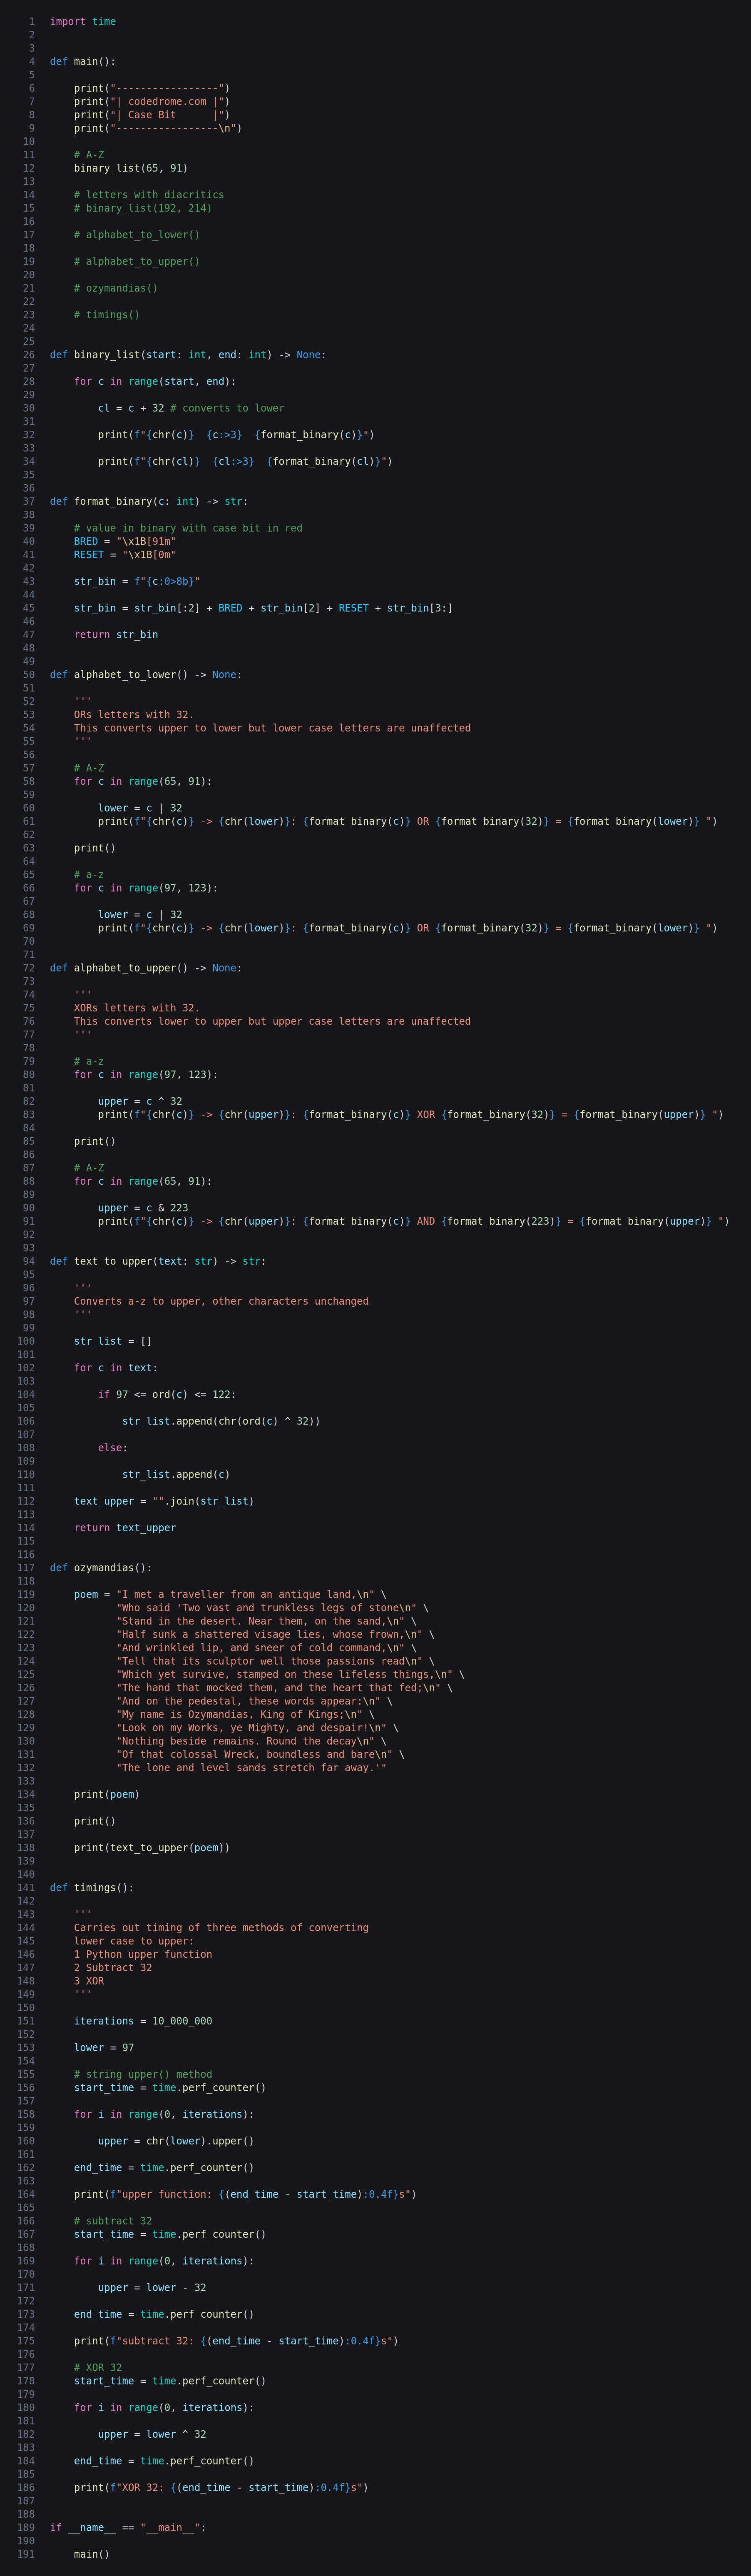
Task: Click the commented '# timings()' call
Action: pos(107,315)
